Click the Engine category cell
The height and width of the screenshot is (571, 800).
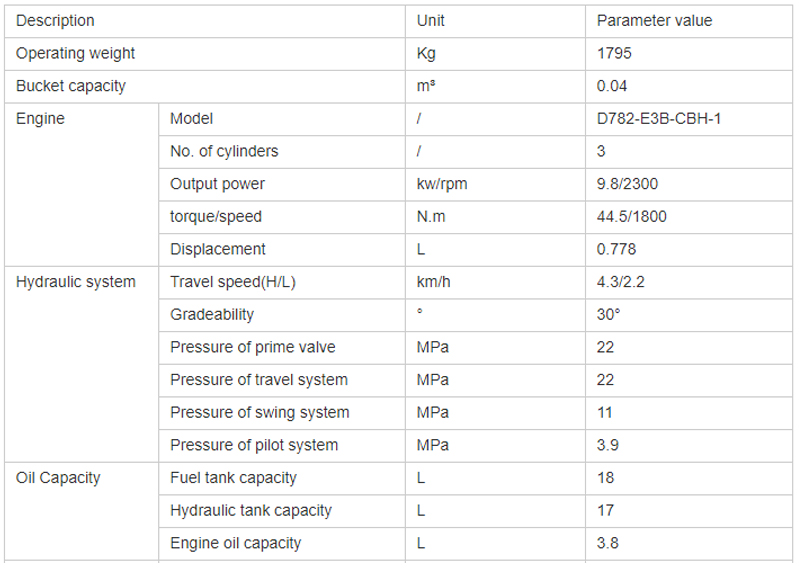[82, 184]
